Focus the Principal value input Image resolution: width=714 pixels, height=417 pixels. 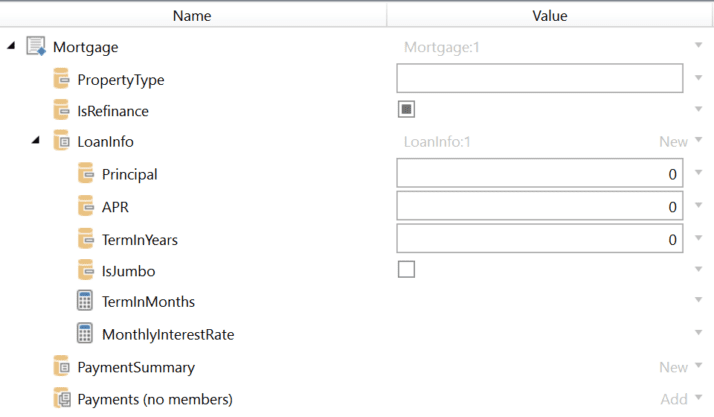[540, 173]
